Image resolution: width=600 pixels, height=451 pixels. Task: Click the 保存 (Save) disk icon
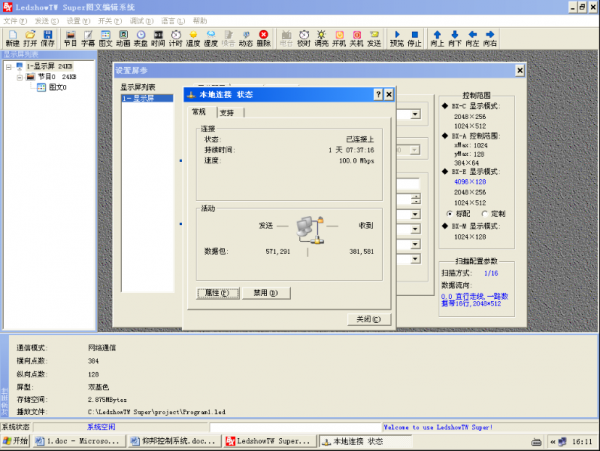click(47, 39)
